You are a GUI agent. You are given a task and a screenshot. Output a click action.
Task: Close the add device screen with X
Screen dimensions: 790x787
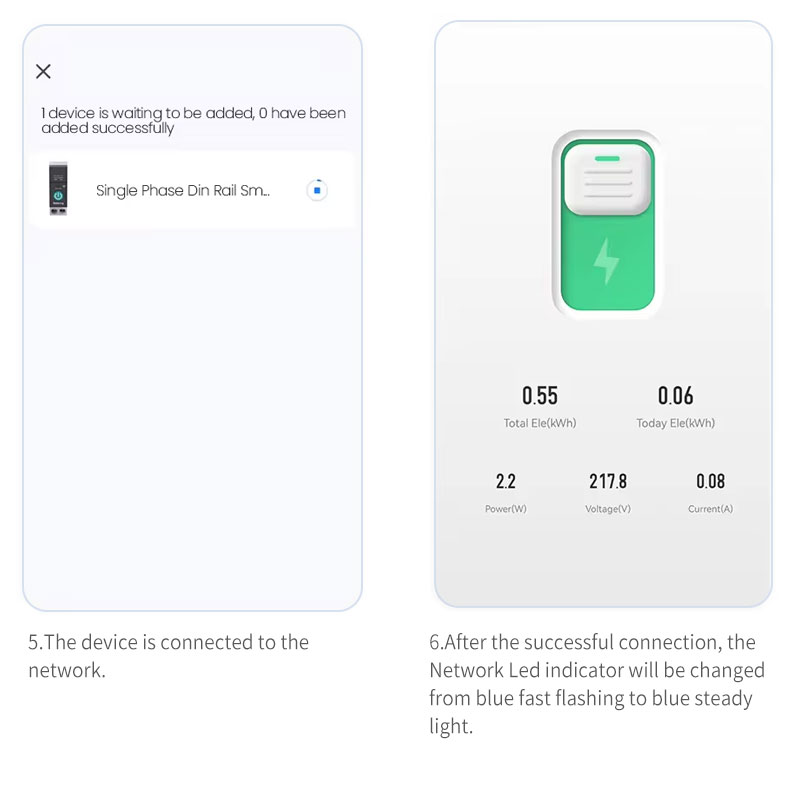[43, 71]
